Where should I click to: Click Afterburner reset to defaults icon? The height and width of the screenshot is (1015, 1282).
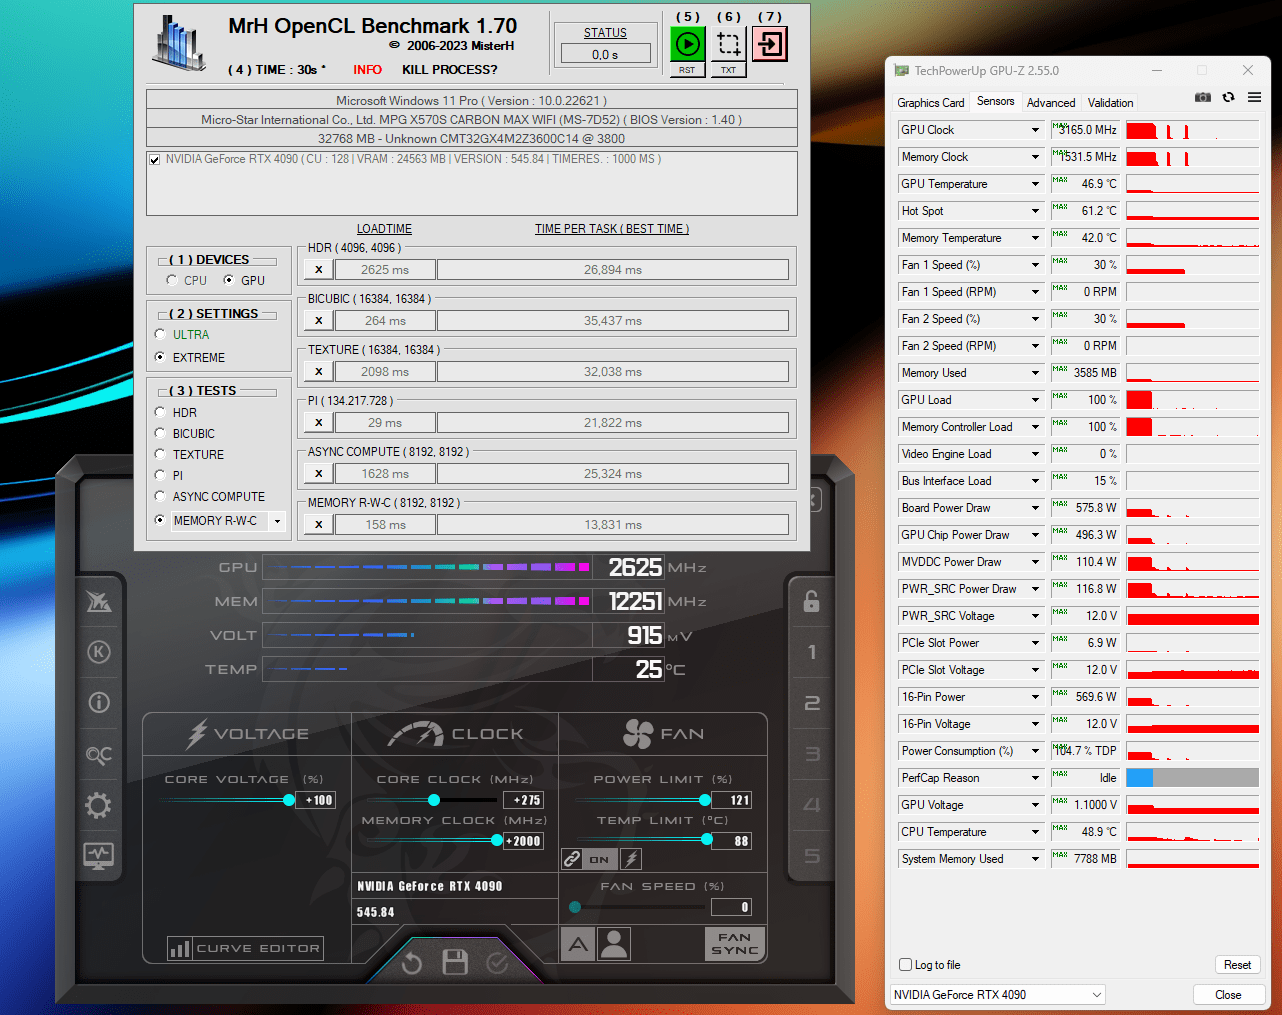point(412,963)
